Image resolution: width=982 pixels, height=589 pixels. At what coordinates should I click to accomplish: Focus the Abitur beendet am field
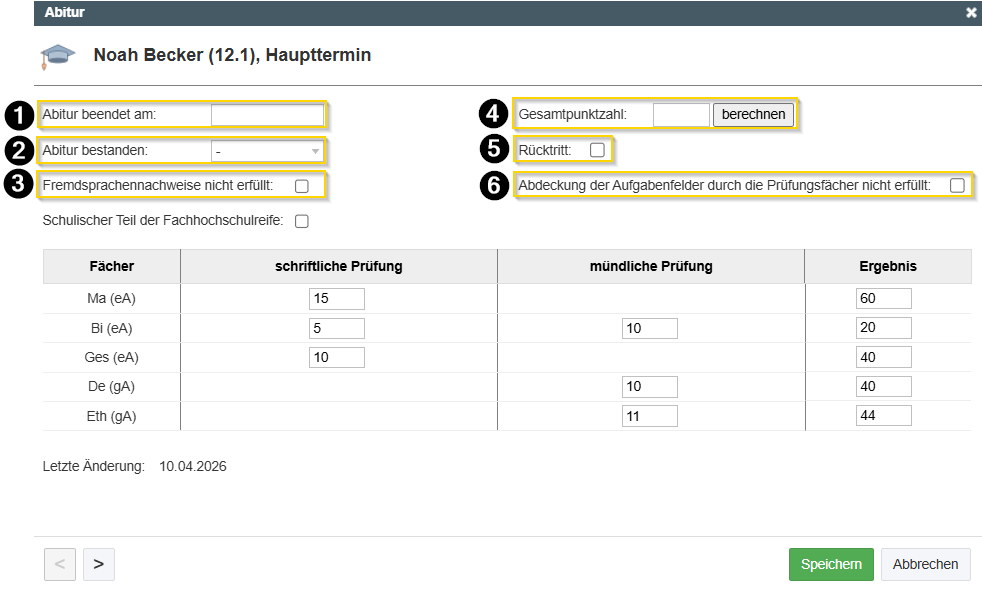coord(268,115)
